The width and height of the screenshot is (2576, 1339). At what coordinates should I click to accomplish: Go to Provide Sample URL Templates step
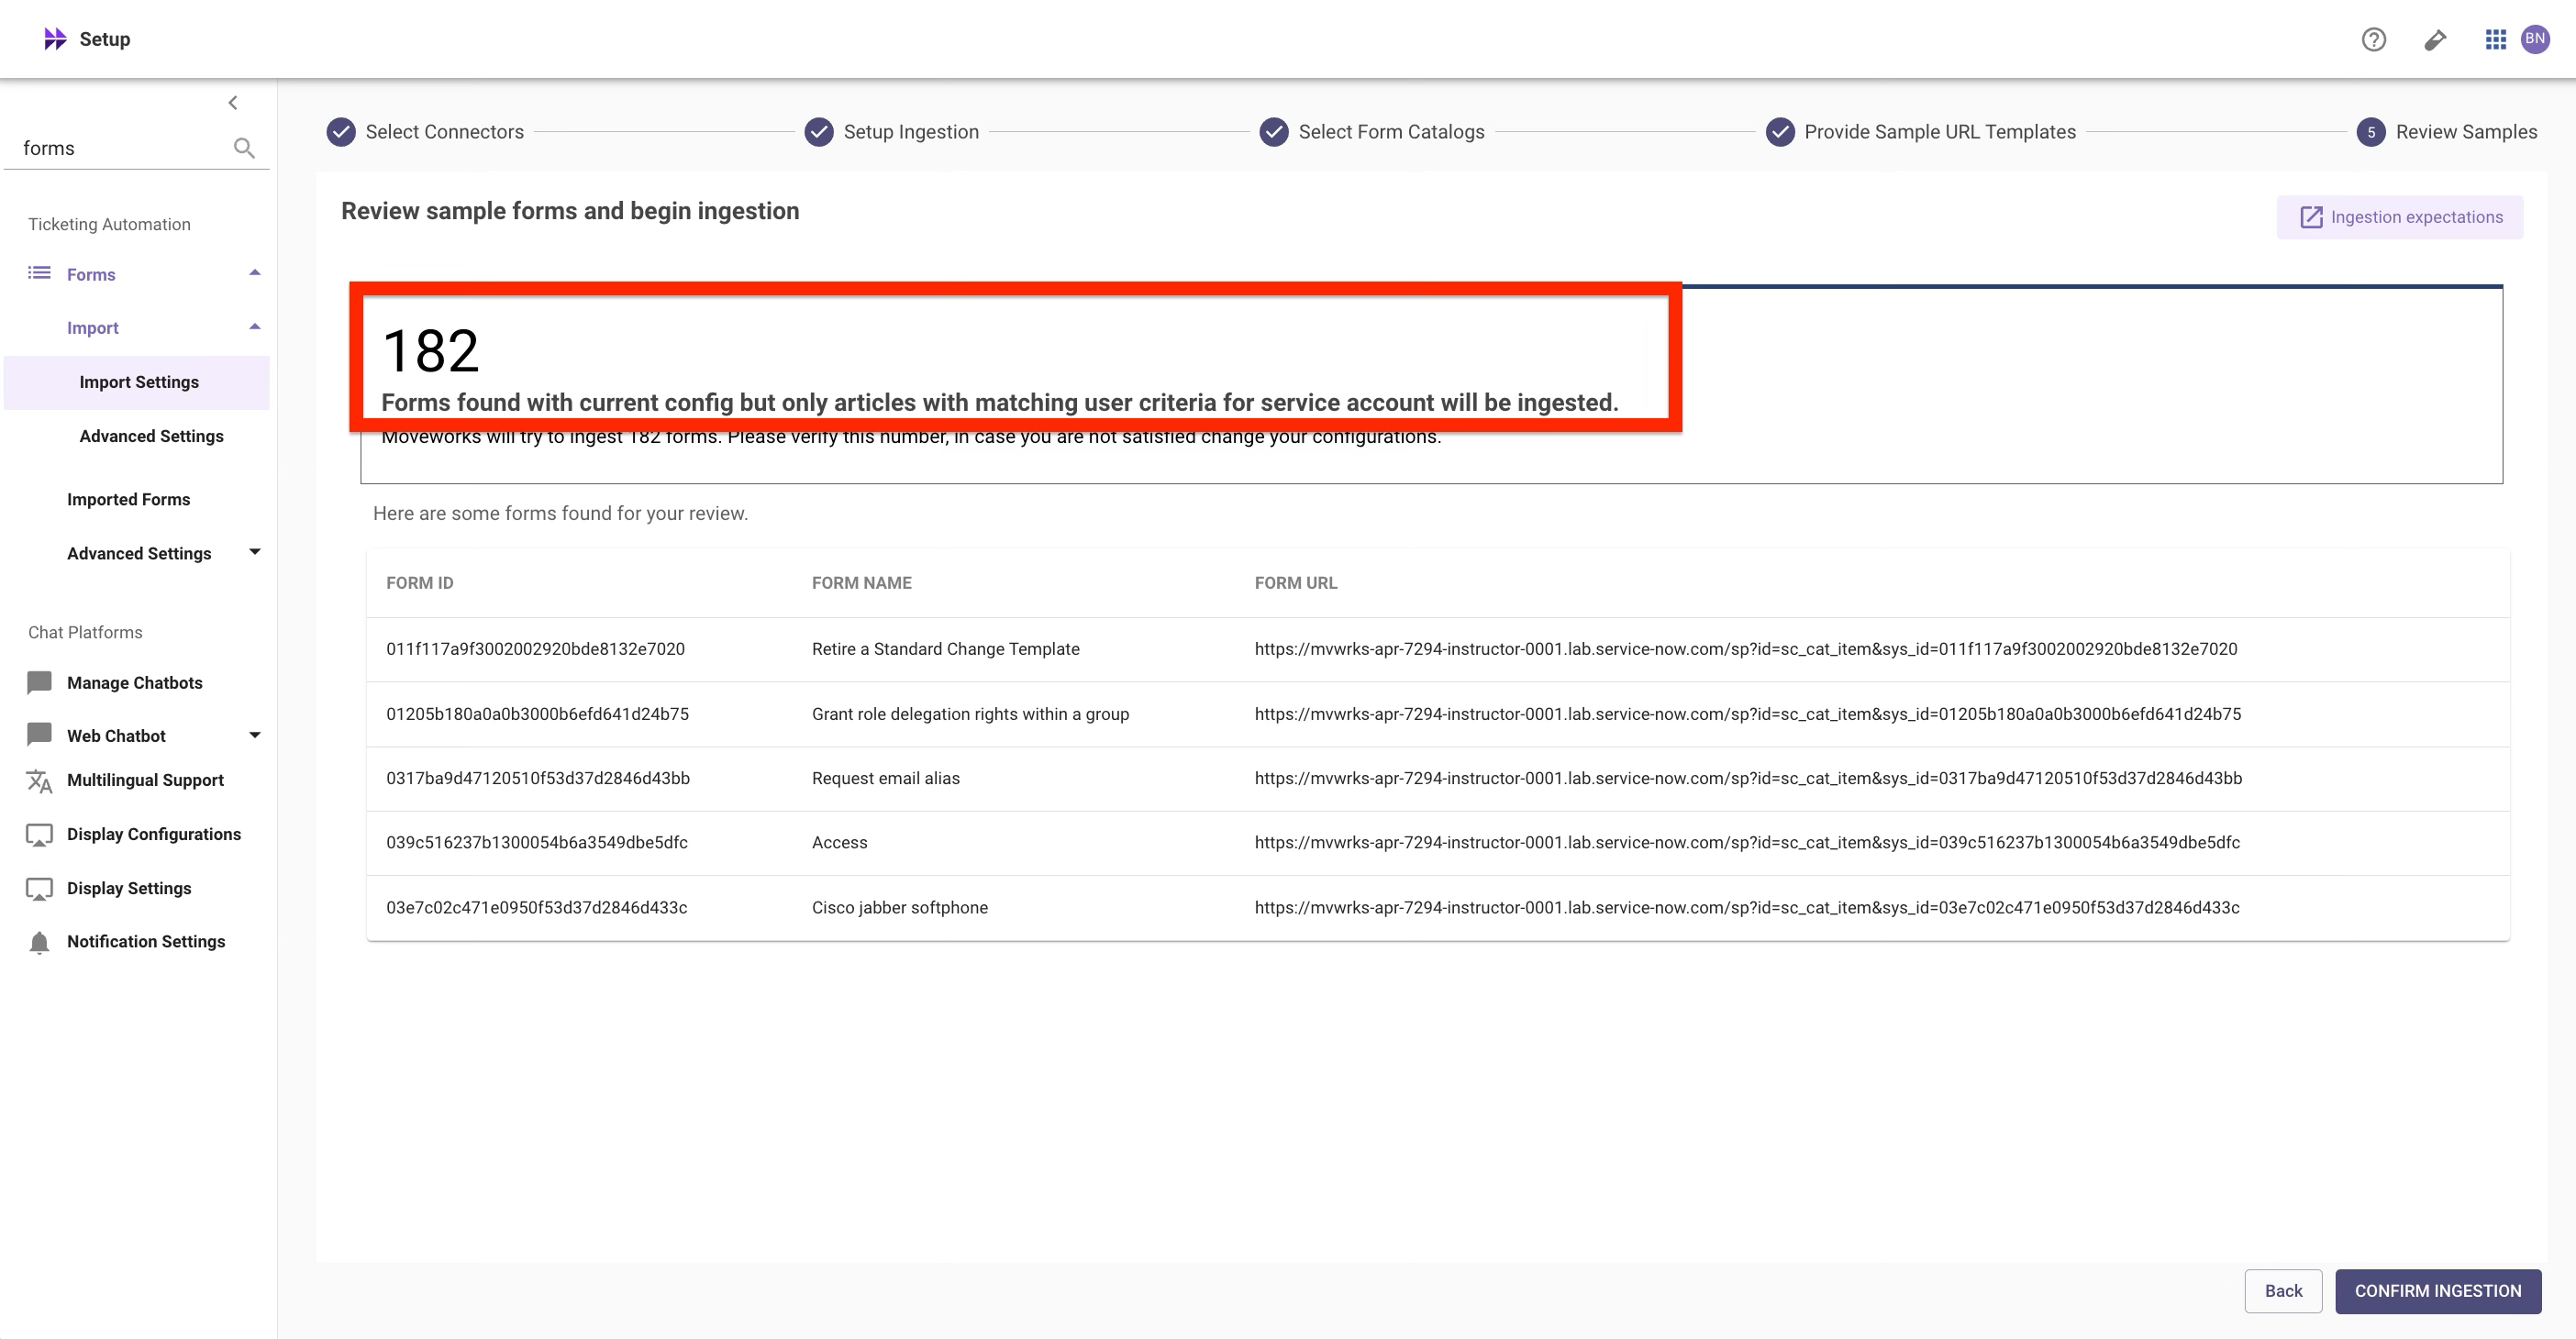1940,132
